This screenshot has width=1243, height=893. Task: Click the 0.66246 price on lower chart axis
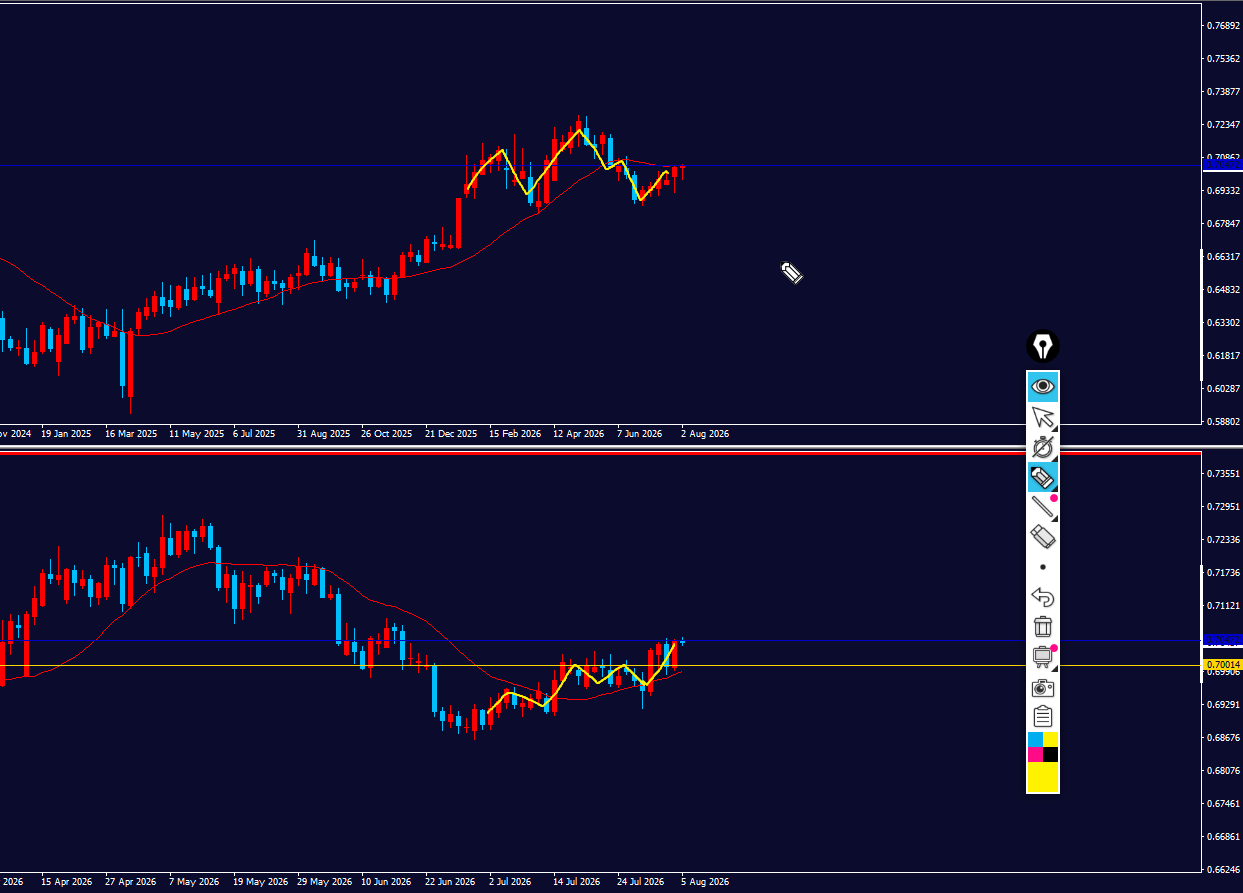1224,869
